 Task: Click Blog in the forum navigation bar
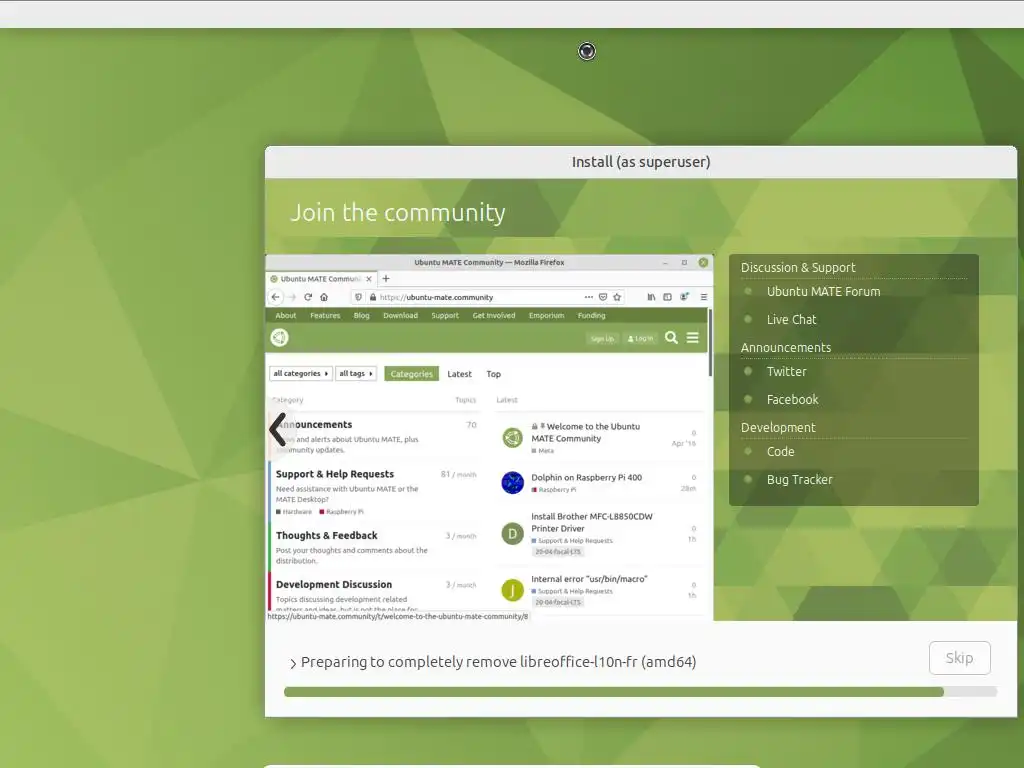362,315
